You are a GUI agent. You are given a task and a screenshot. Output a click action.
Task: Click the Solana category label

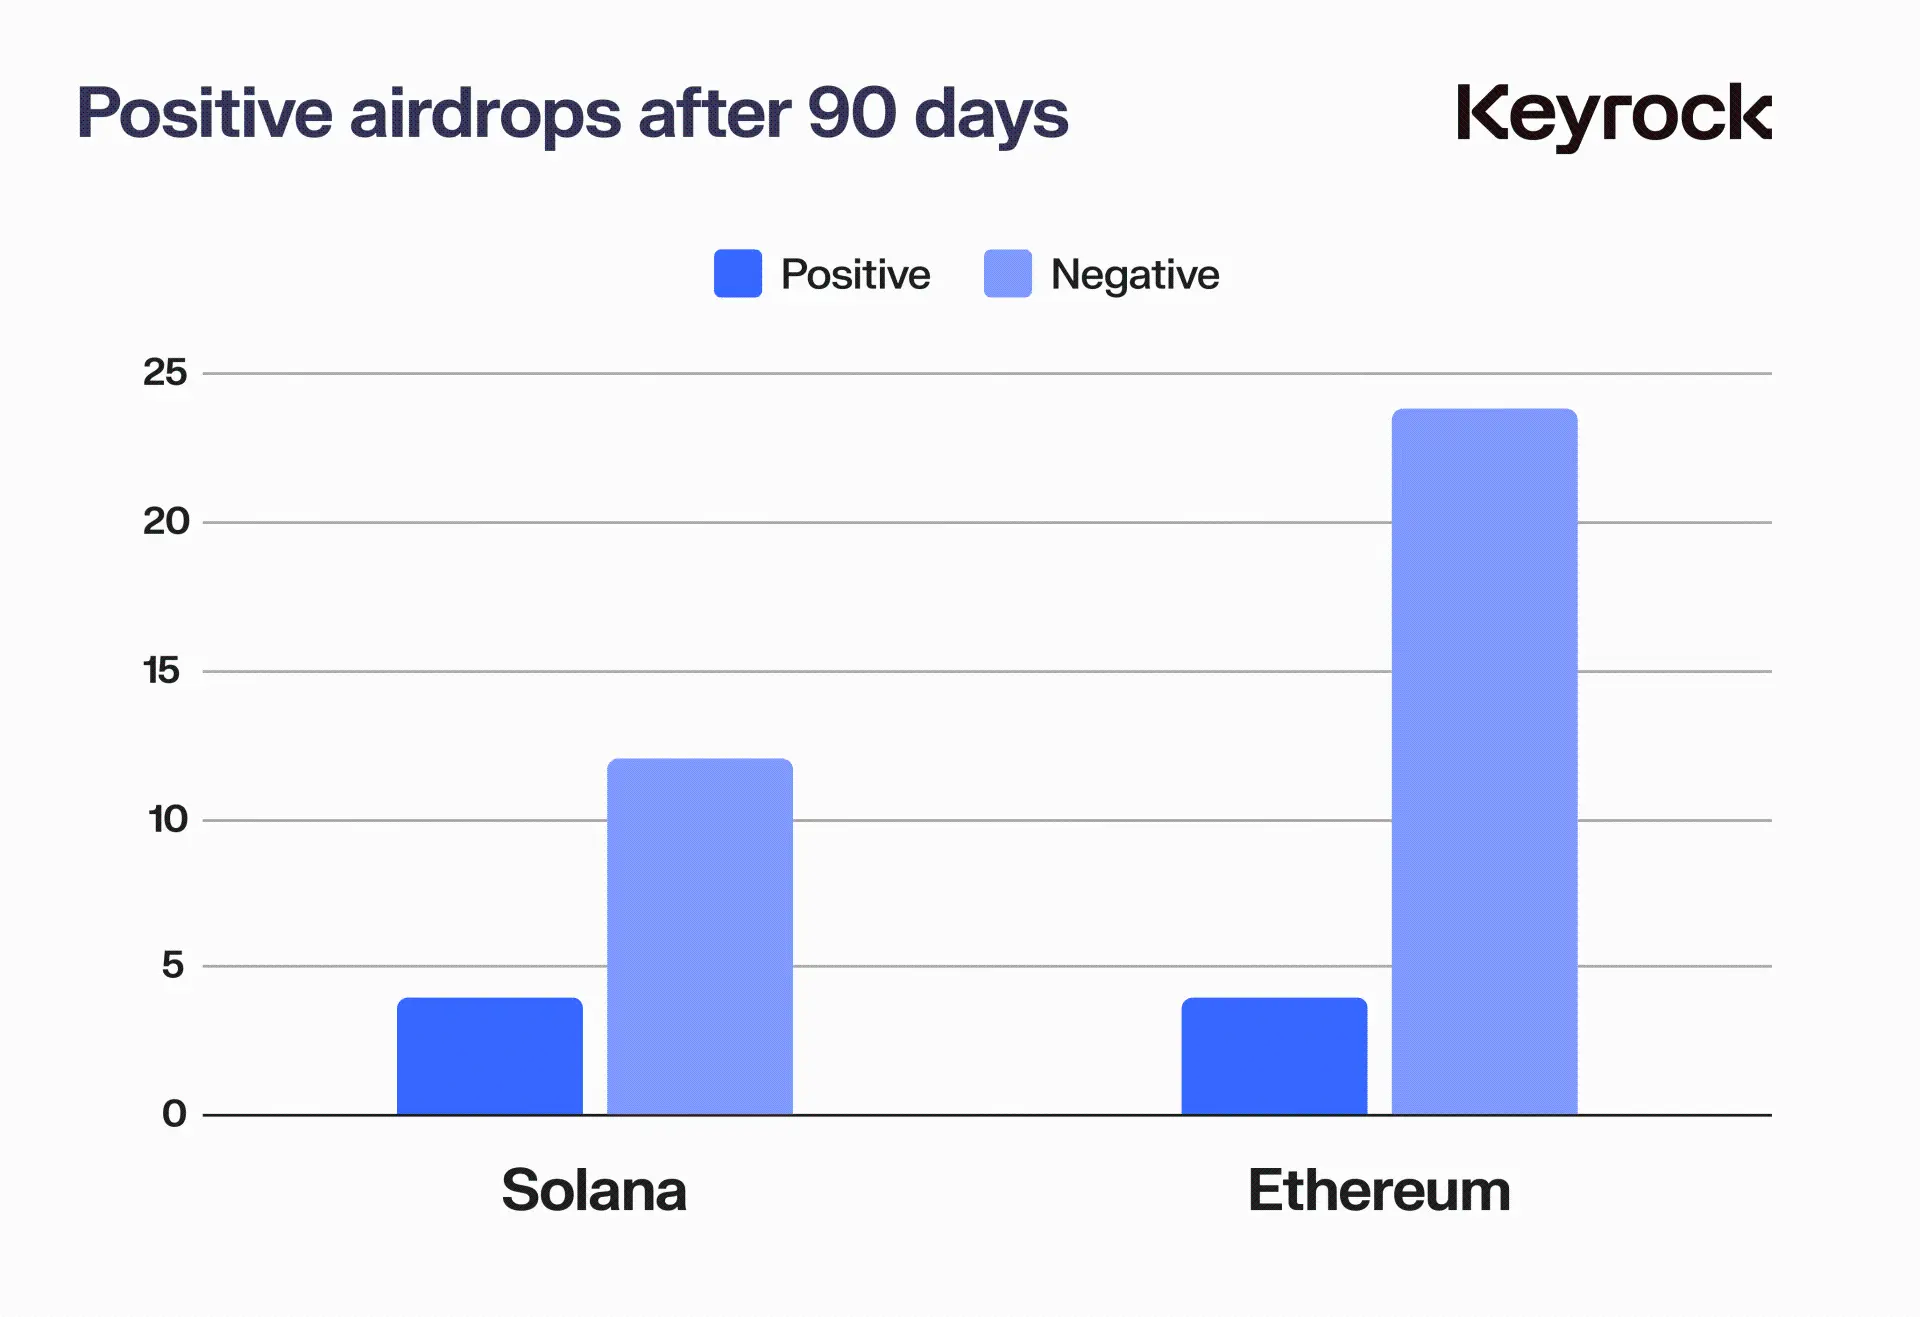coord(594,1190)
